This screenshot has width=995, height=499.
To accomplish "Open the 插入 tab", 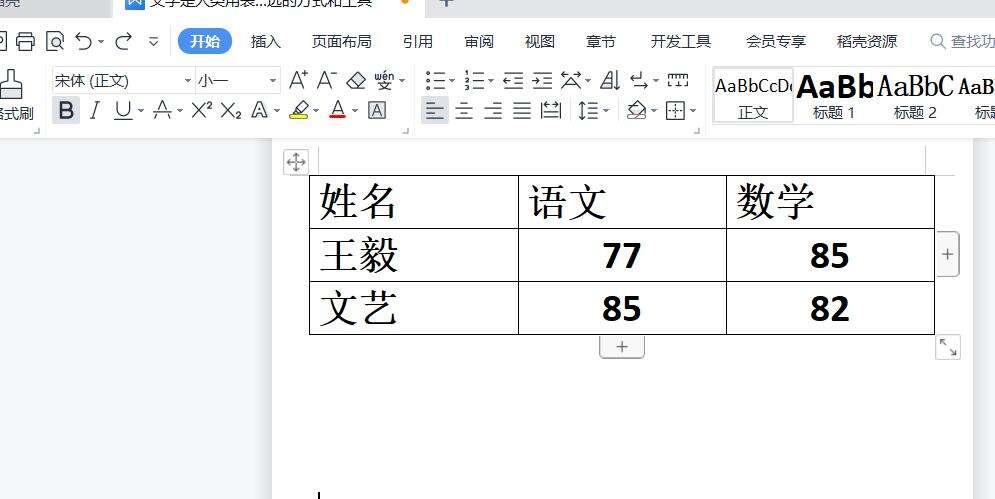I will point(266,41).
